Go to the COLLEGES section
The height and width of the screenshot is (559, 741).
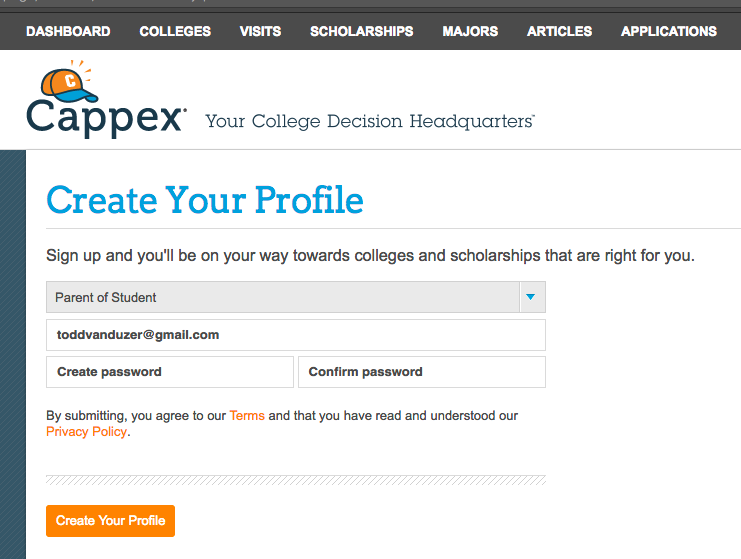coord(175,31)
